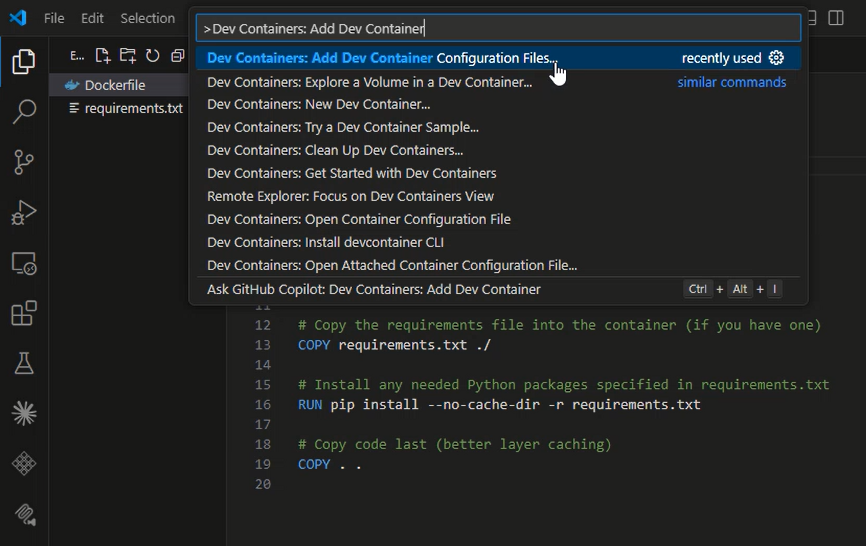The image size is (866, 546).
Task: Click the RUN pip install line
Action: tap(499, 405)
